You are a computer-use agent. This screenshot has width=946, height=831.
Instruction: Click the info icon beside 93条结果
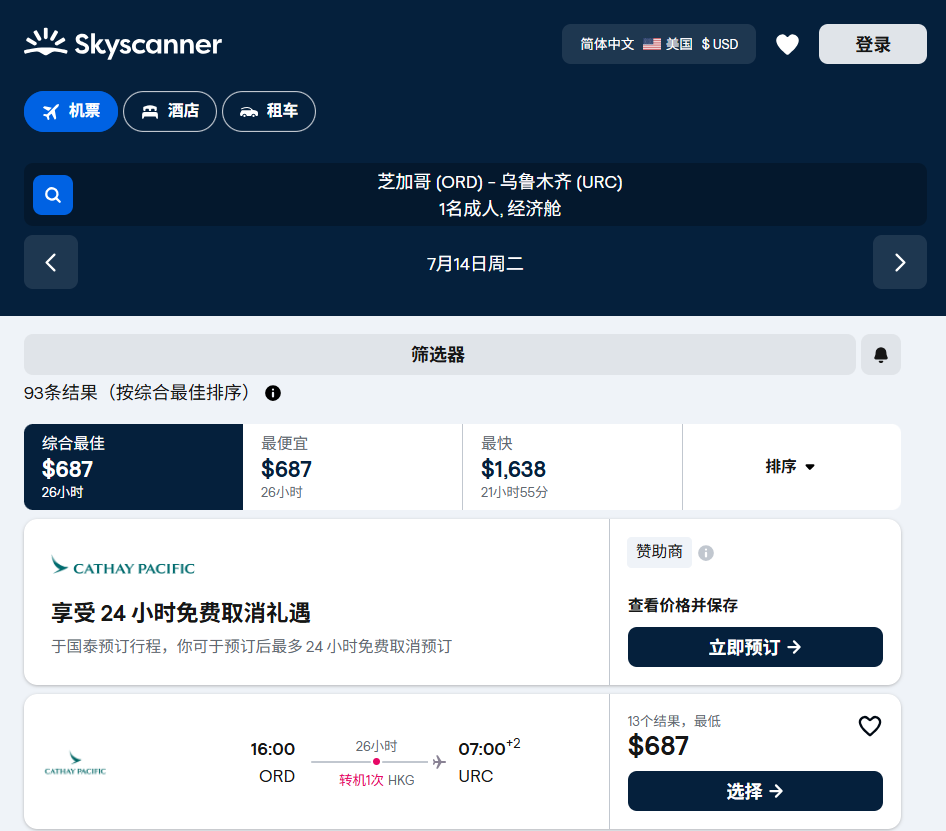[x=273, y=393]
